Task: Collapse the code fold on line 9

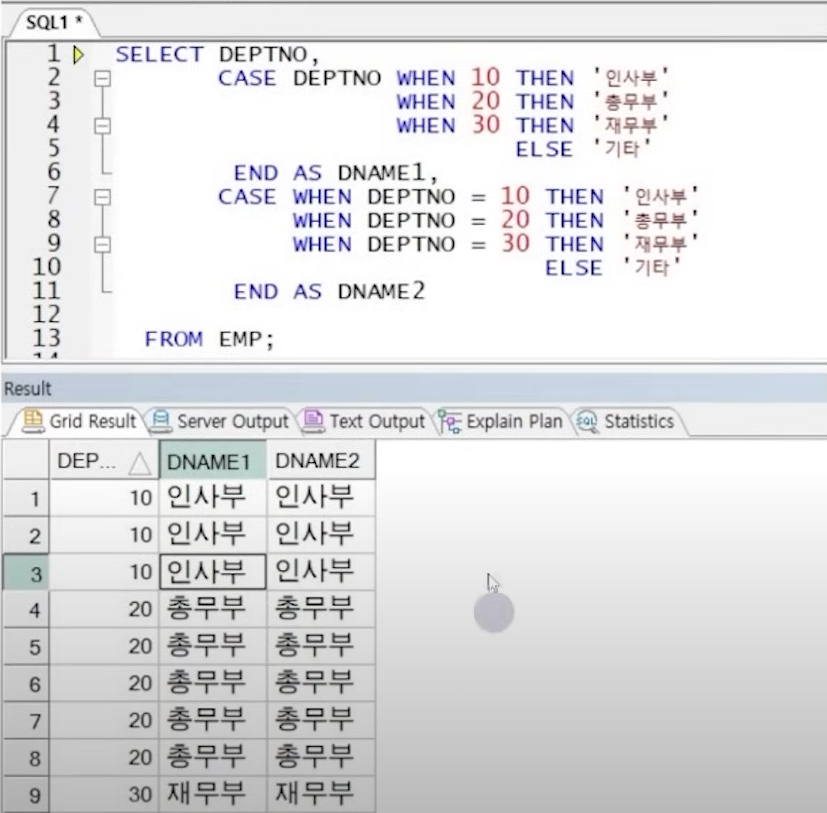Action: 102,245
